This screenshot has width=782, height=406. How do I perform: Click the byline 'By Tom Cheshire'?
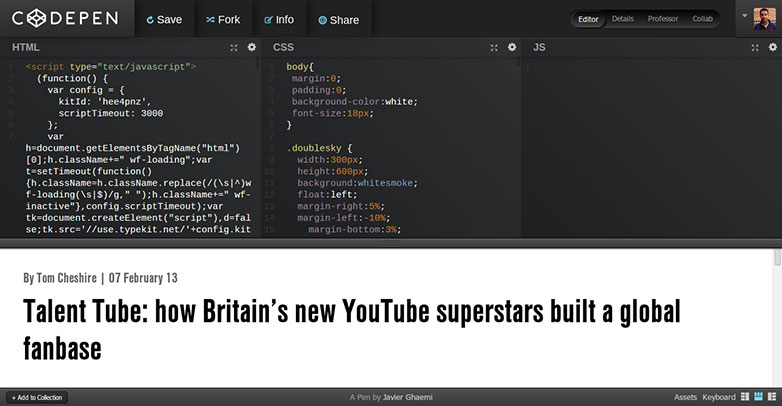(60, 278)
